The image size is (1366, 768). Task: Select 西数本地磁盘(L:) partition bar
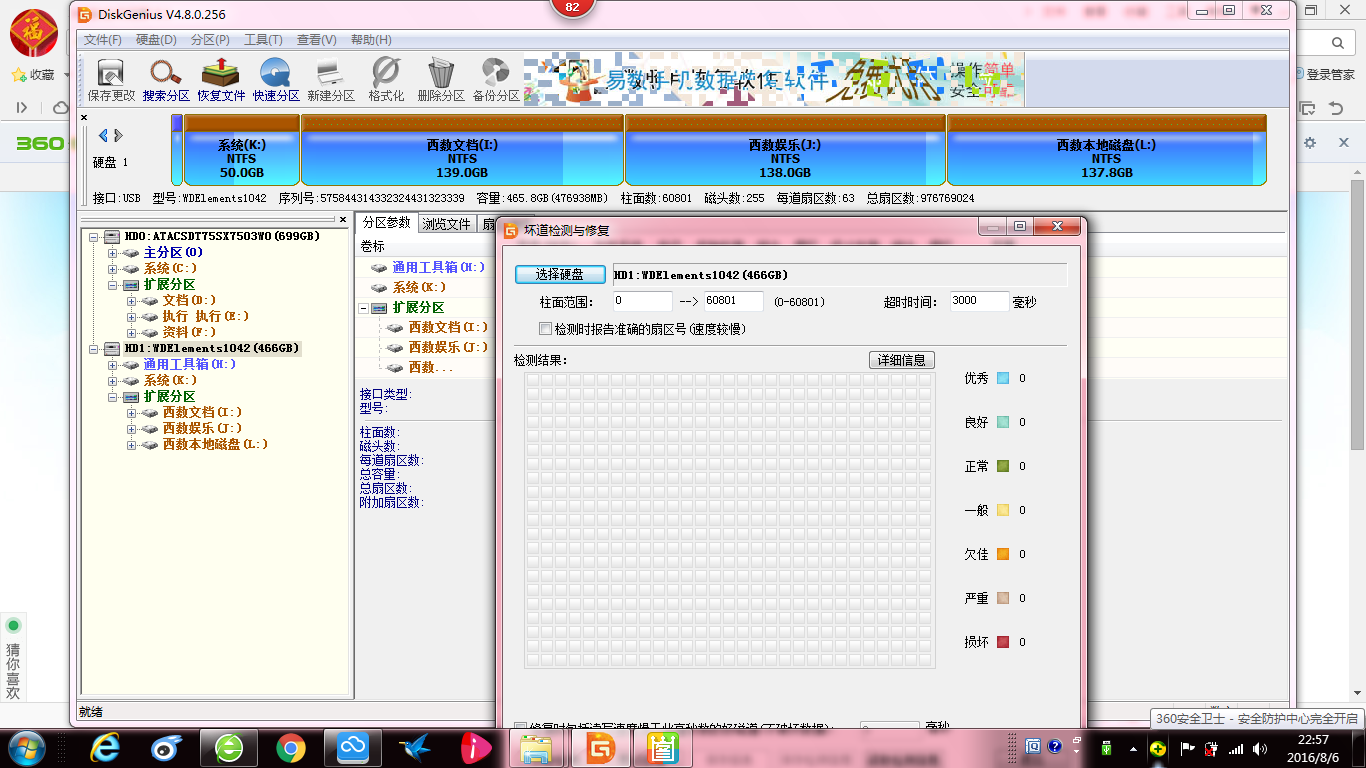click(x=1107, y=150)
